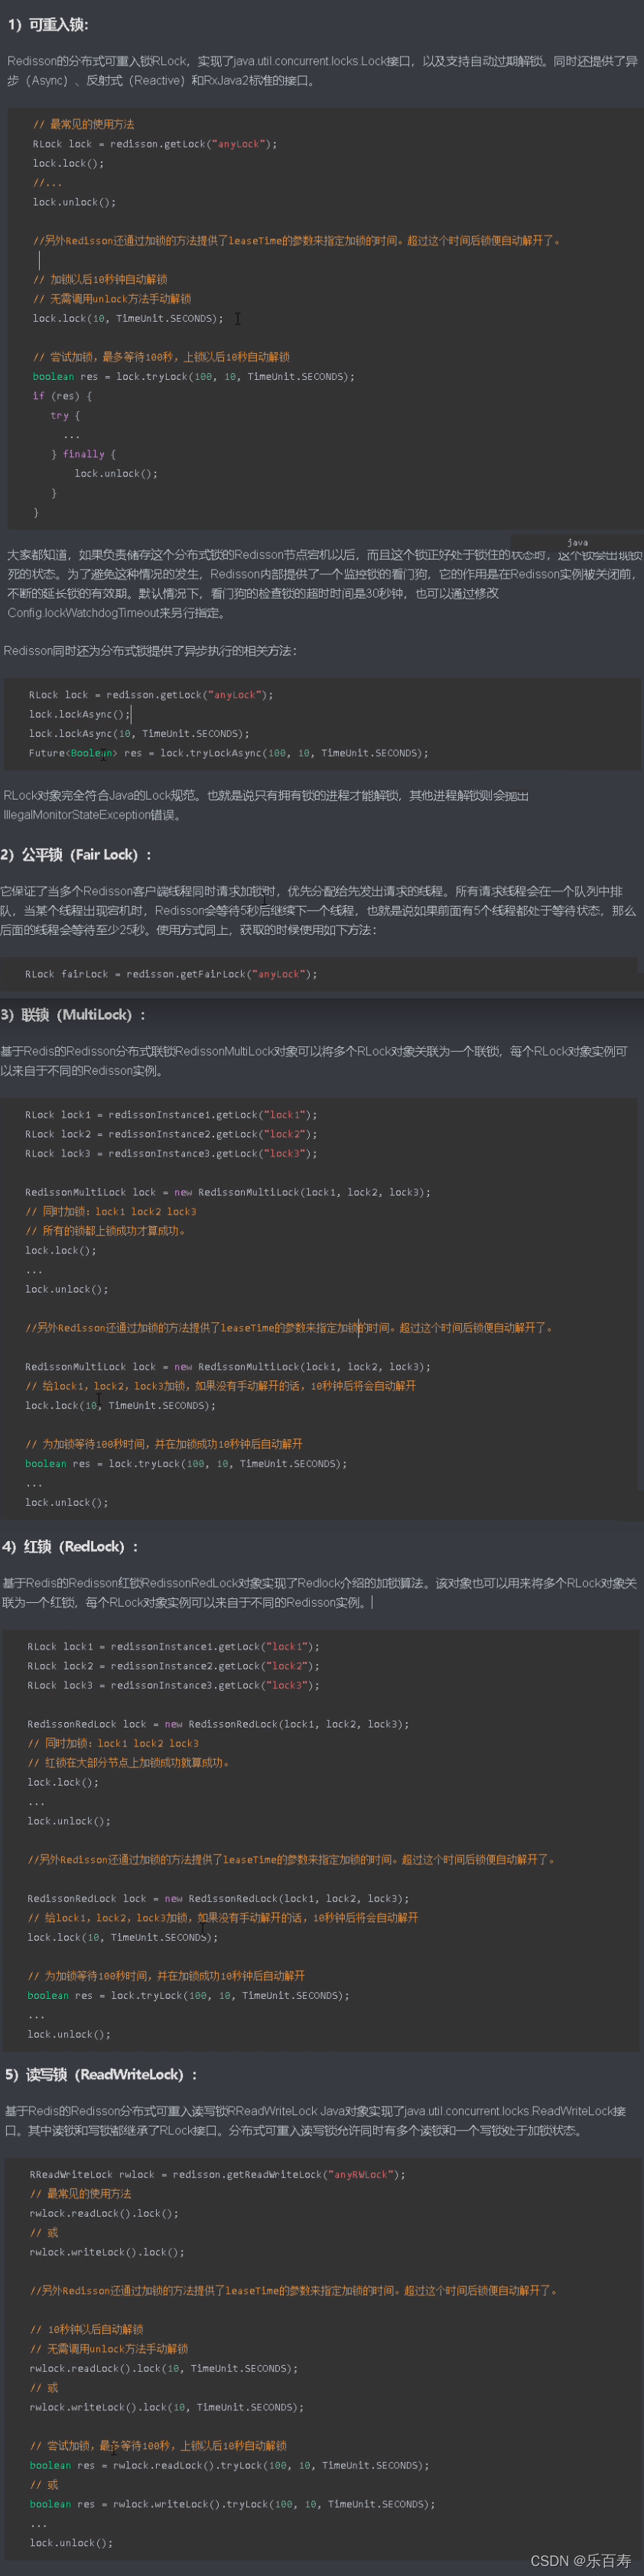
Task: Click the paragraph starting "基于Redis的Redisson红锁RedissonRedLock"
Action: (319, 1592)
